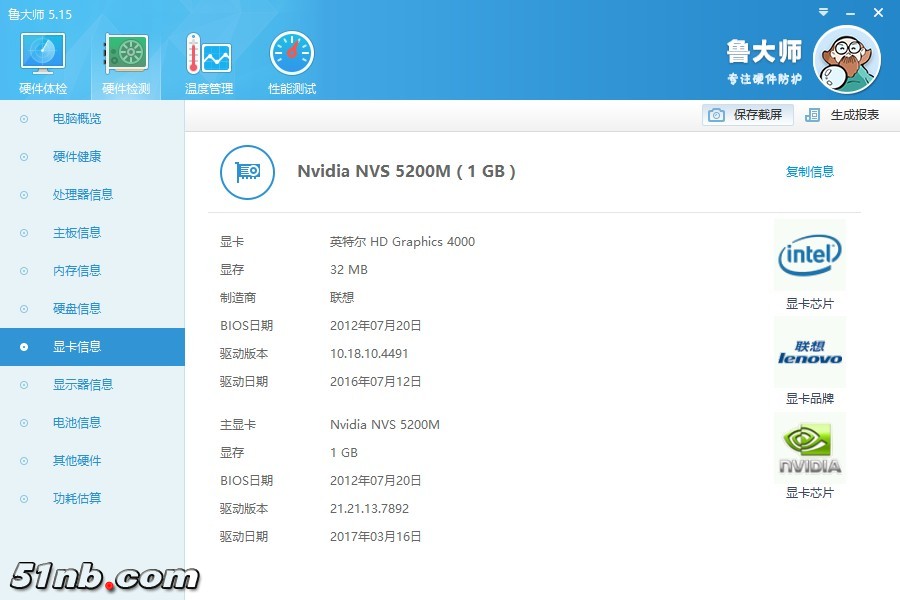This screenshot has width=900, height=600.
Task: Select 处理器信息 in the sidebar
Action: pos(83,195)
